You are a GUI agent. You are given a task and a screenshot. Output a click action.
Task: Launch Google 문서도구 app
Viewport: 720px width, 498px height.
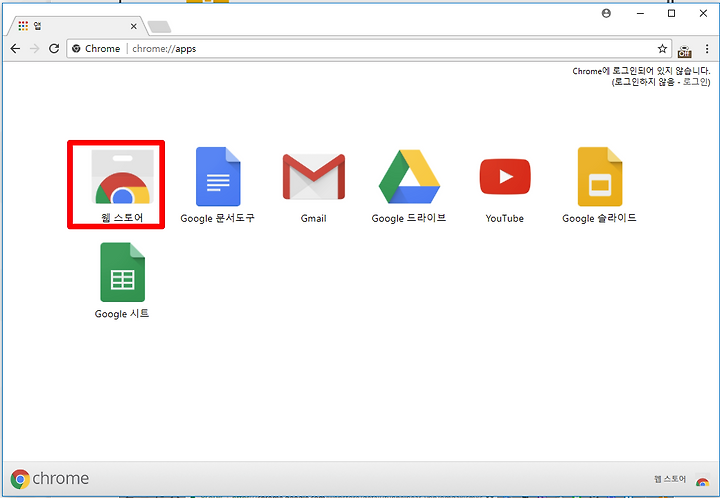(x=218, y=177)
